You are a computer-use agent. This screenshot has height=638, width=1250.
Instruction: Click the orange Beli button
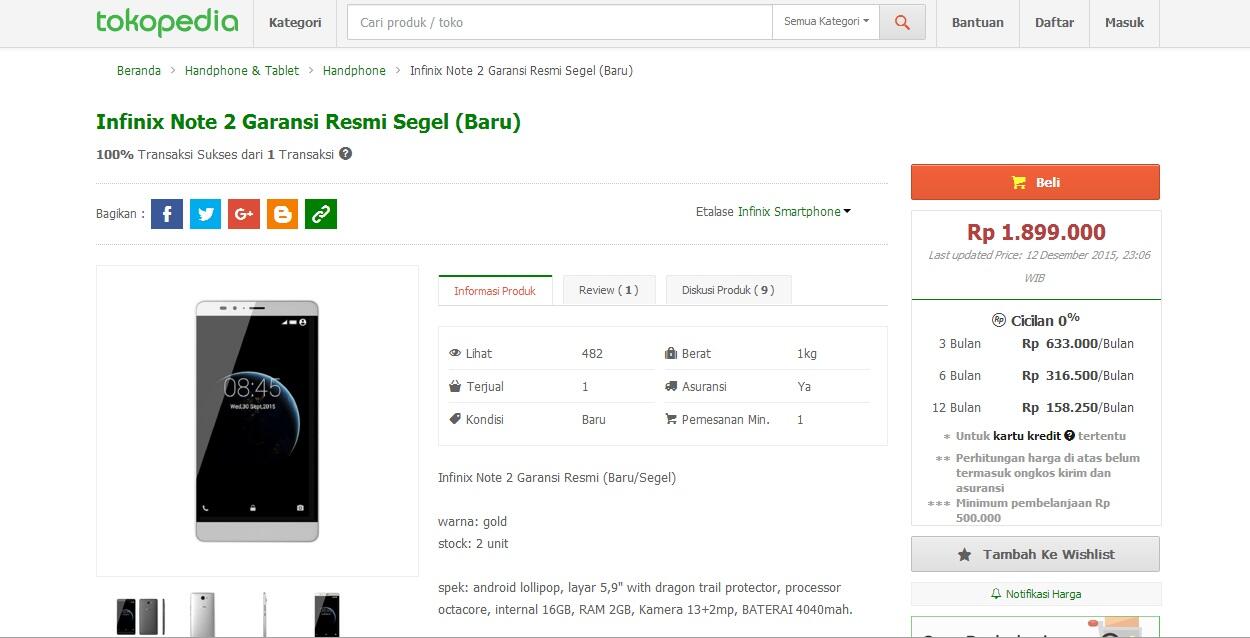[1035, 182]
